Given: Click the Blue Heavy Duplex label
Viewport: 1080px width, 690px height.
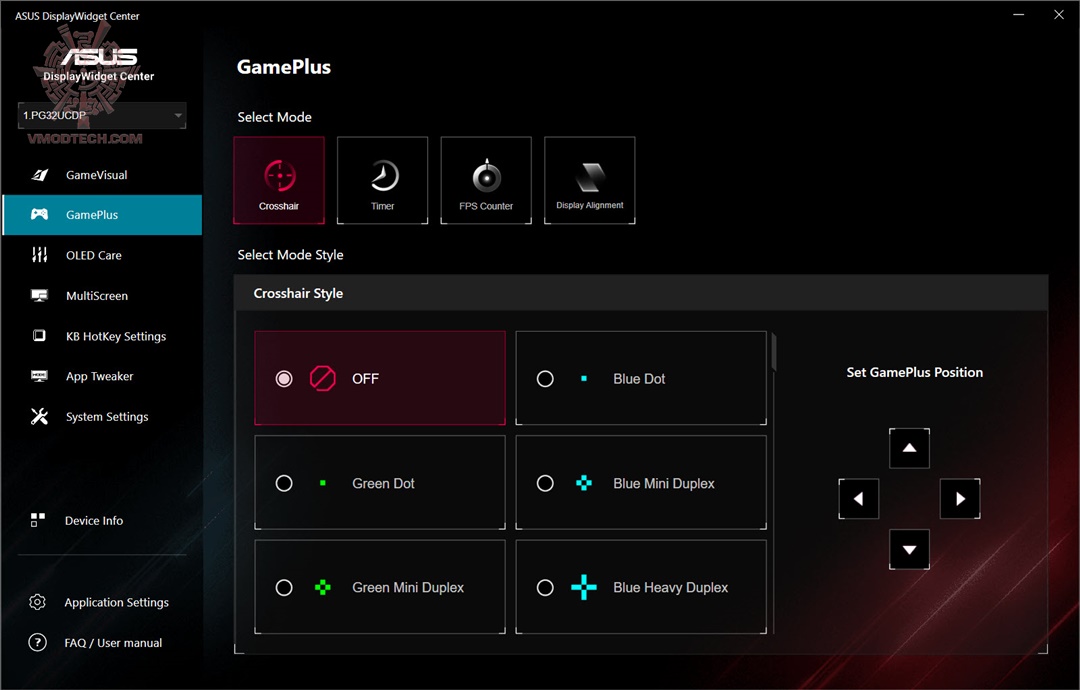Looking at the screenshot, I should click(x=670, y=587).
